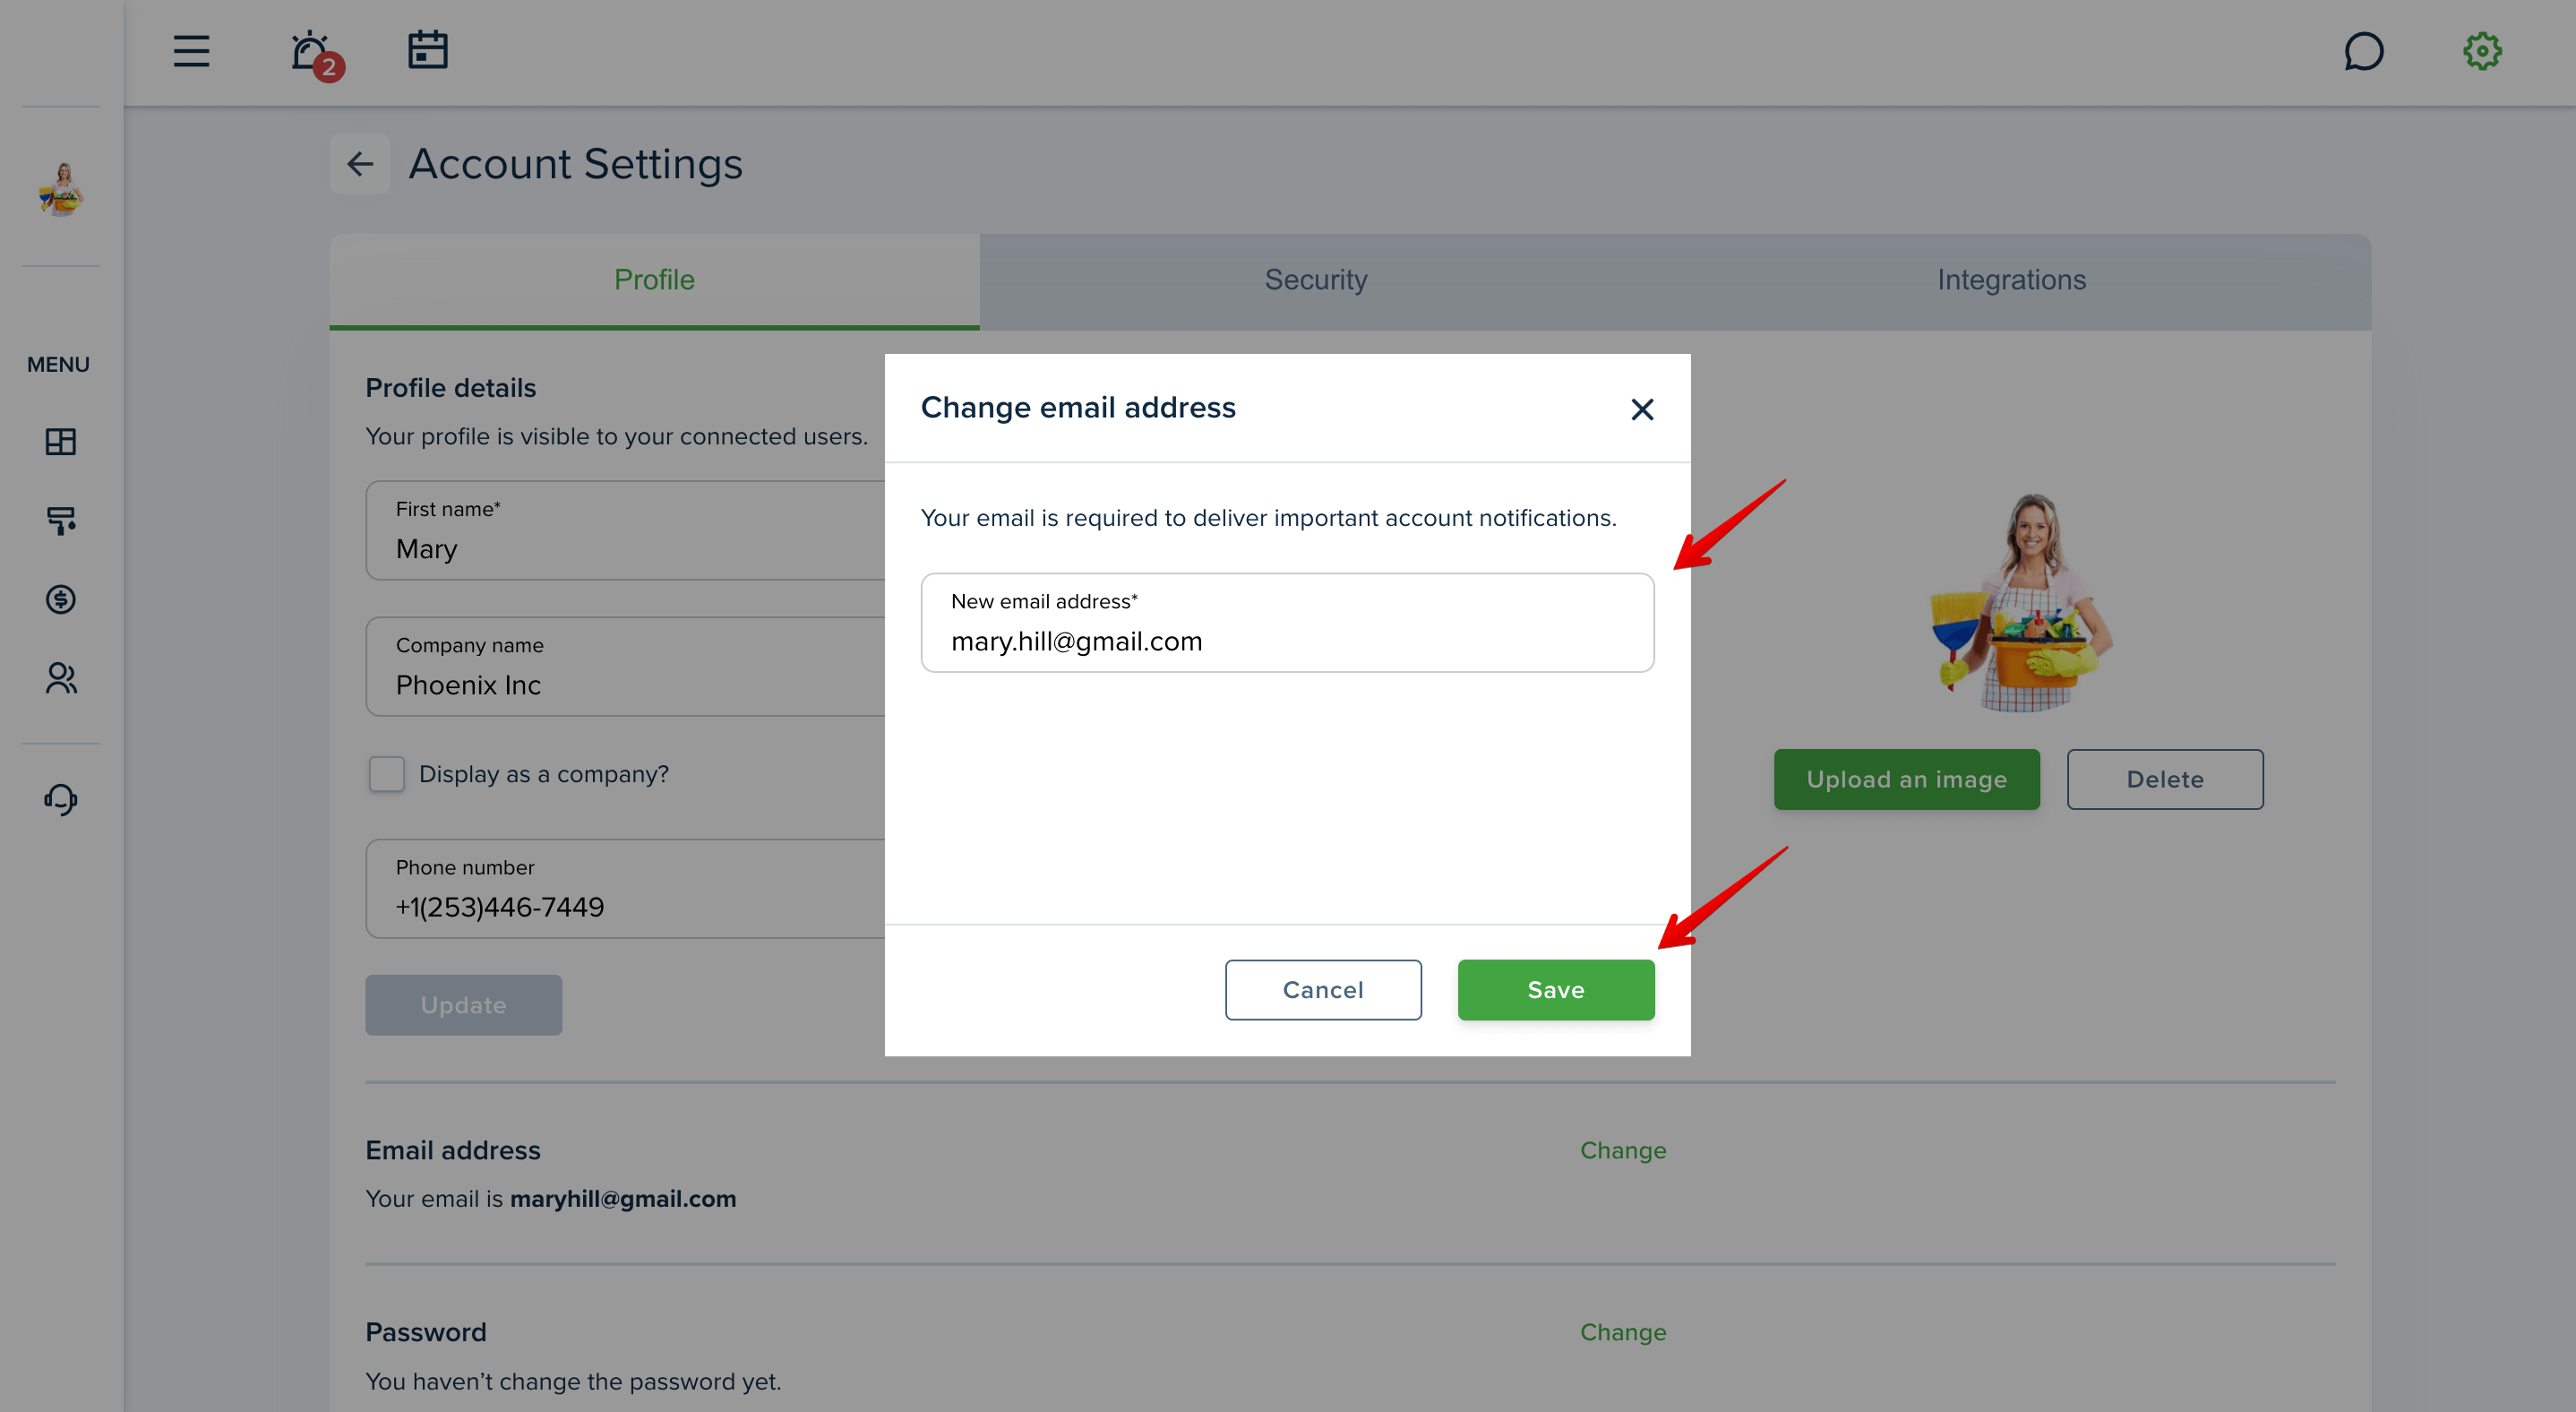The width and height of the screenshot is (2576, 1412).
Task: Open the chat bubble icon
Action: pos(2364,51)
